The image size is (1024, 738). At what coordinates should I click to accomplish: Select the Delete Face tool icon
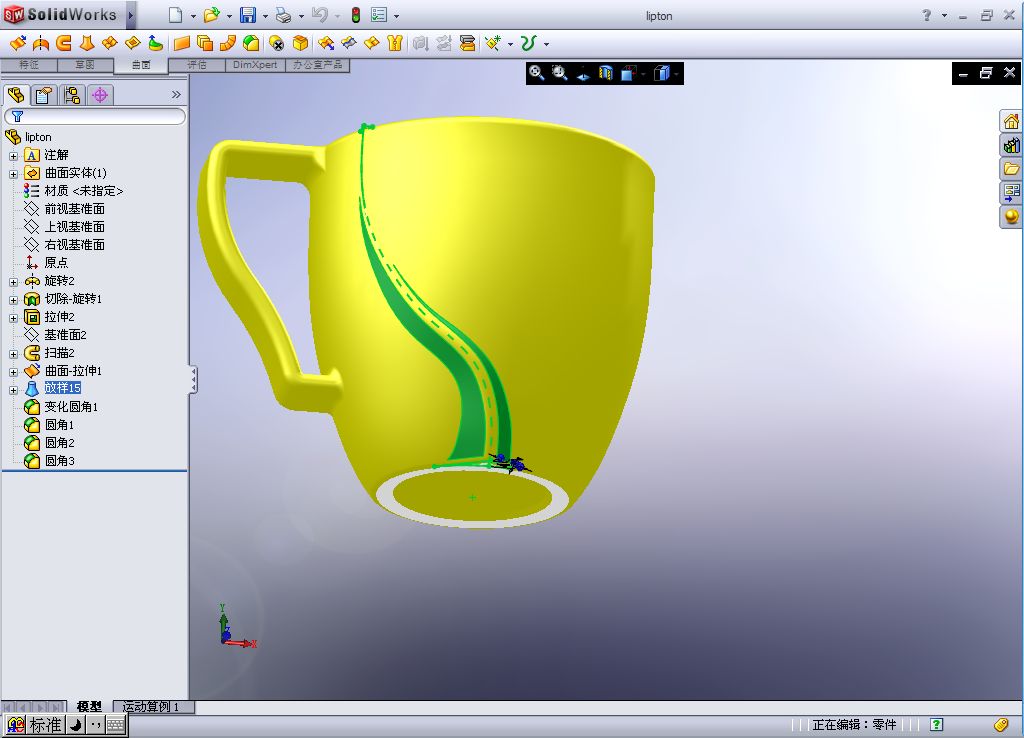click(277, 43)
